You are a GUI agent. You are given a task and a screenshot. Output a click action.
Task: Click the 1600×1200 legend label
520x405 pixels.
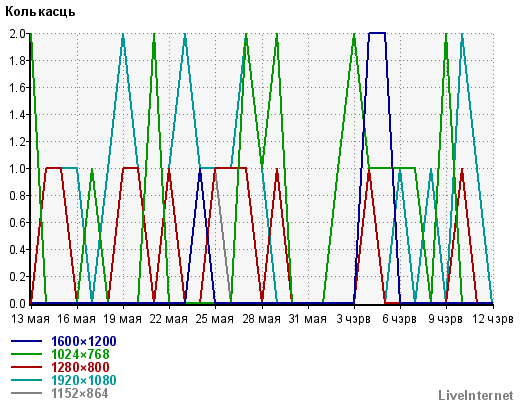pyautogui.click(x=84, y=341)
